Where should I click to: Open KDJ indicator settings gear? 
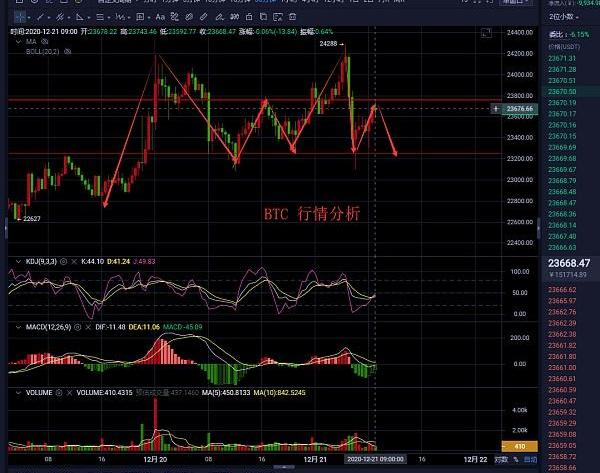(x=62, y=260)
